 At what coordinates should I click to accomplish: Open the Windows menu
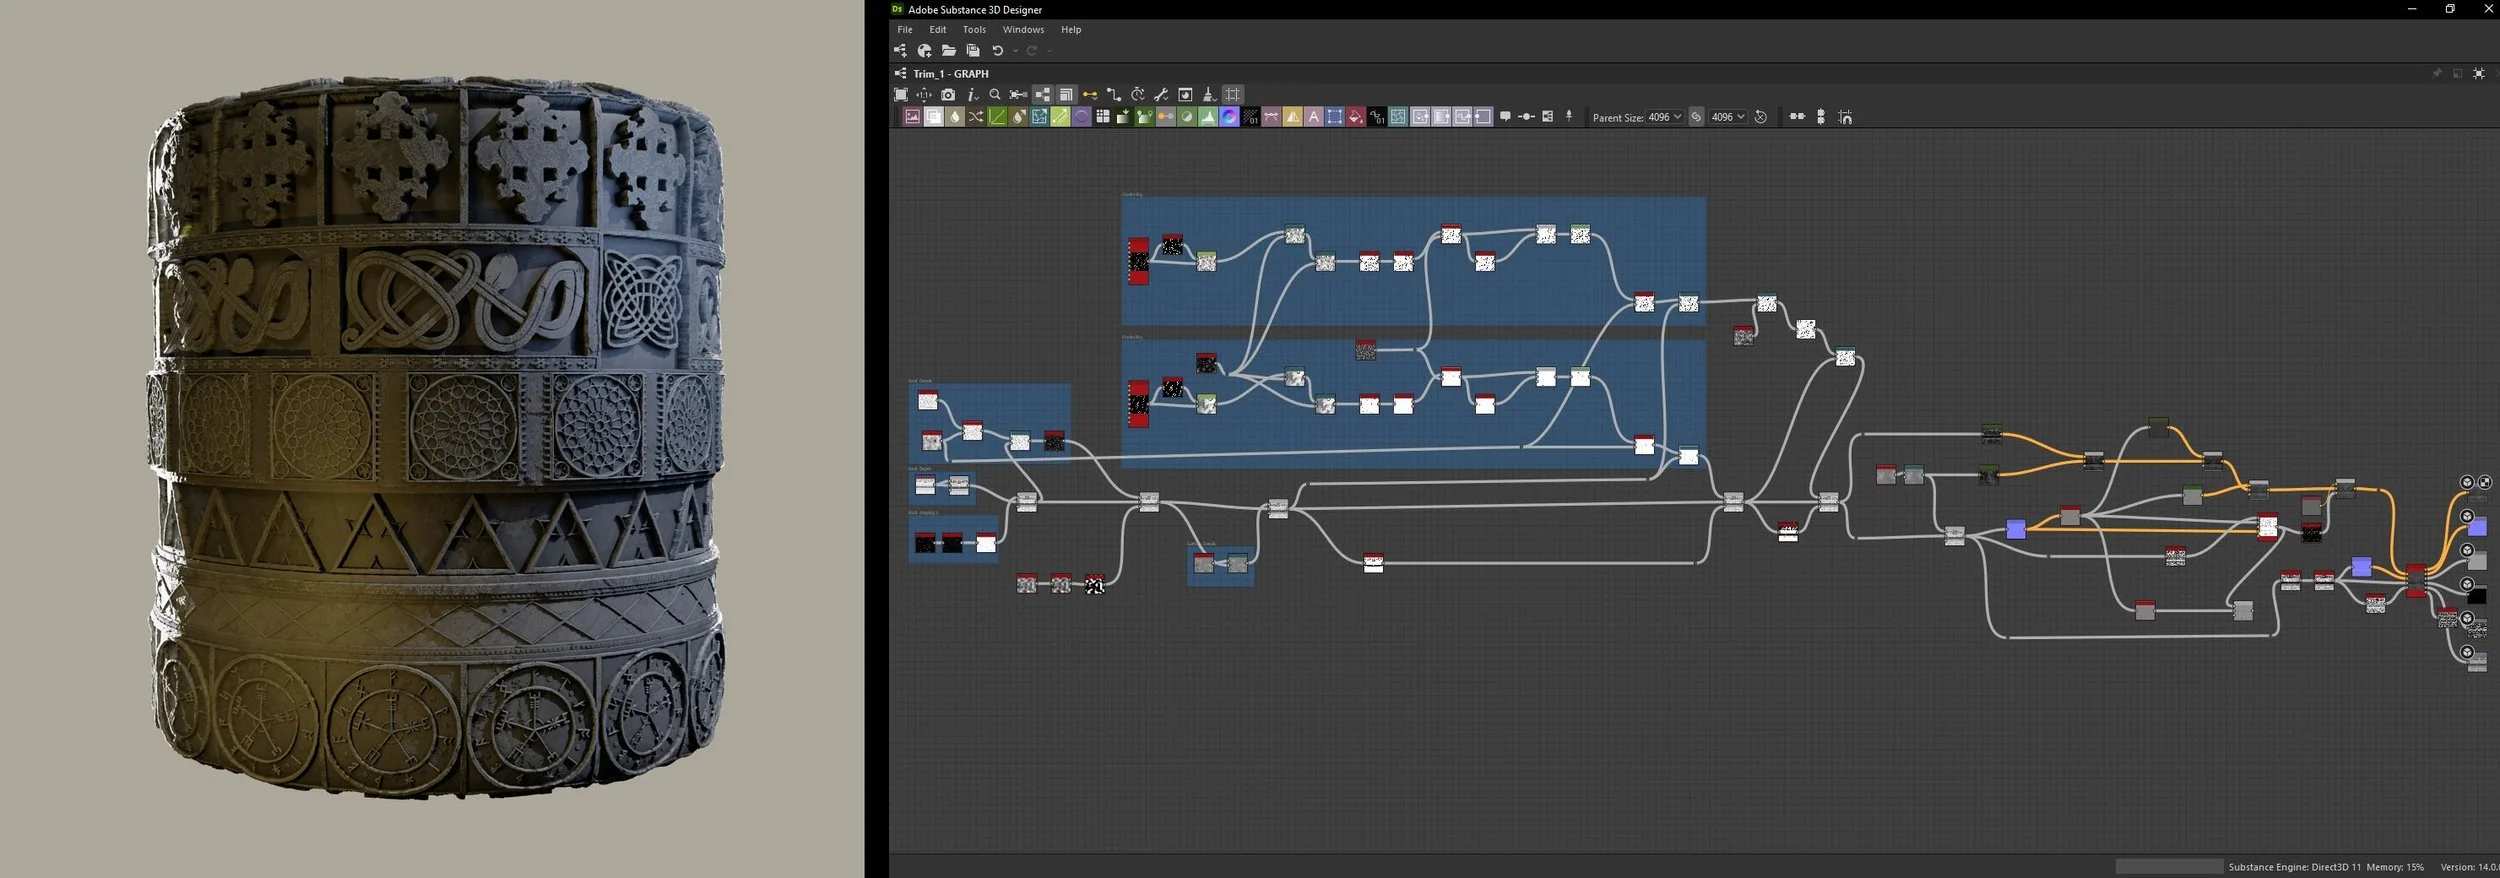pyautogui.click(x=1023, y=30)
